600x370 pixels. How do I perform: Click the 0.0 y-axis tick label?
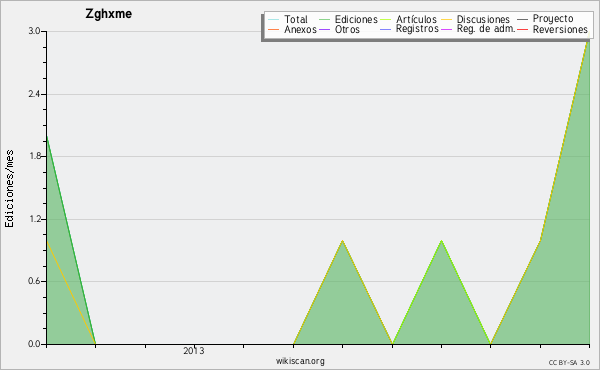tap(34, 344)
